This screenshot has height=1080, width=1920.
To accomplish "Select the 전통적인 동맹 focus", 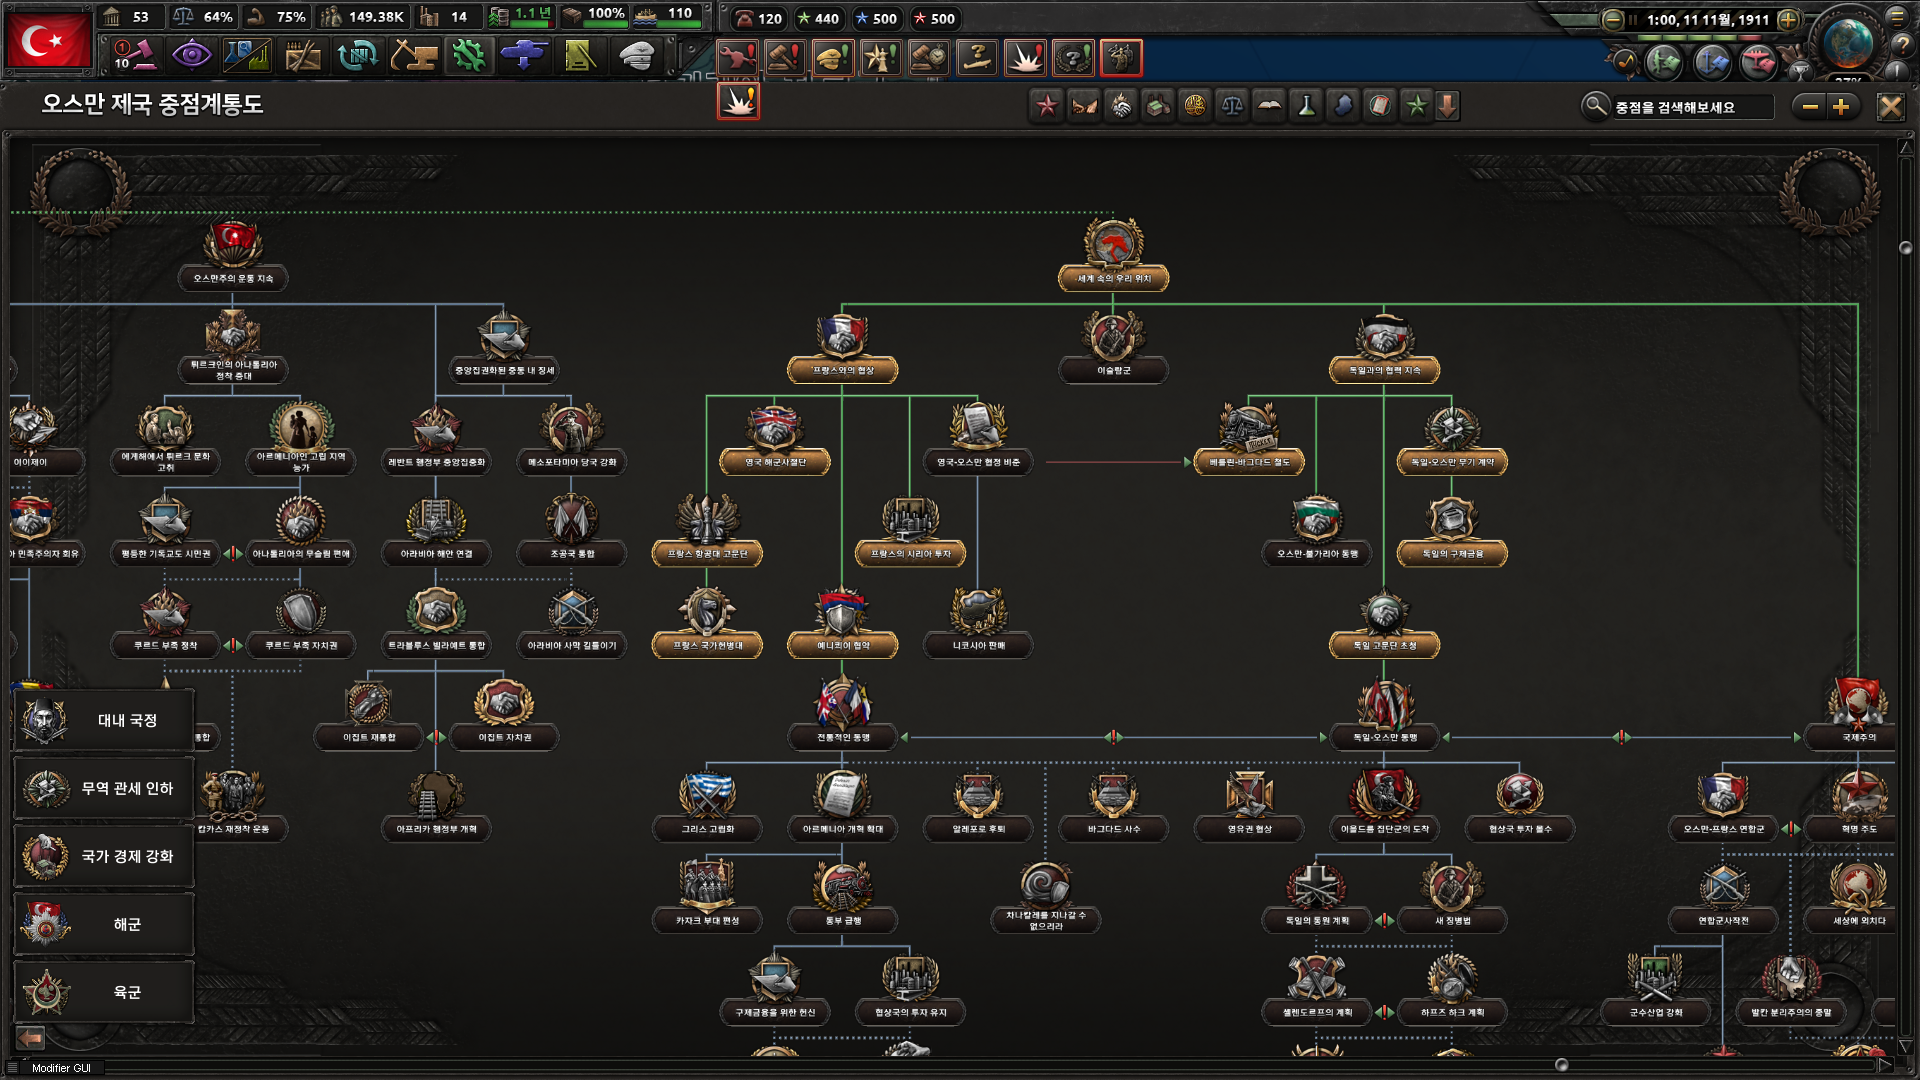I will [x=842, y=715].
